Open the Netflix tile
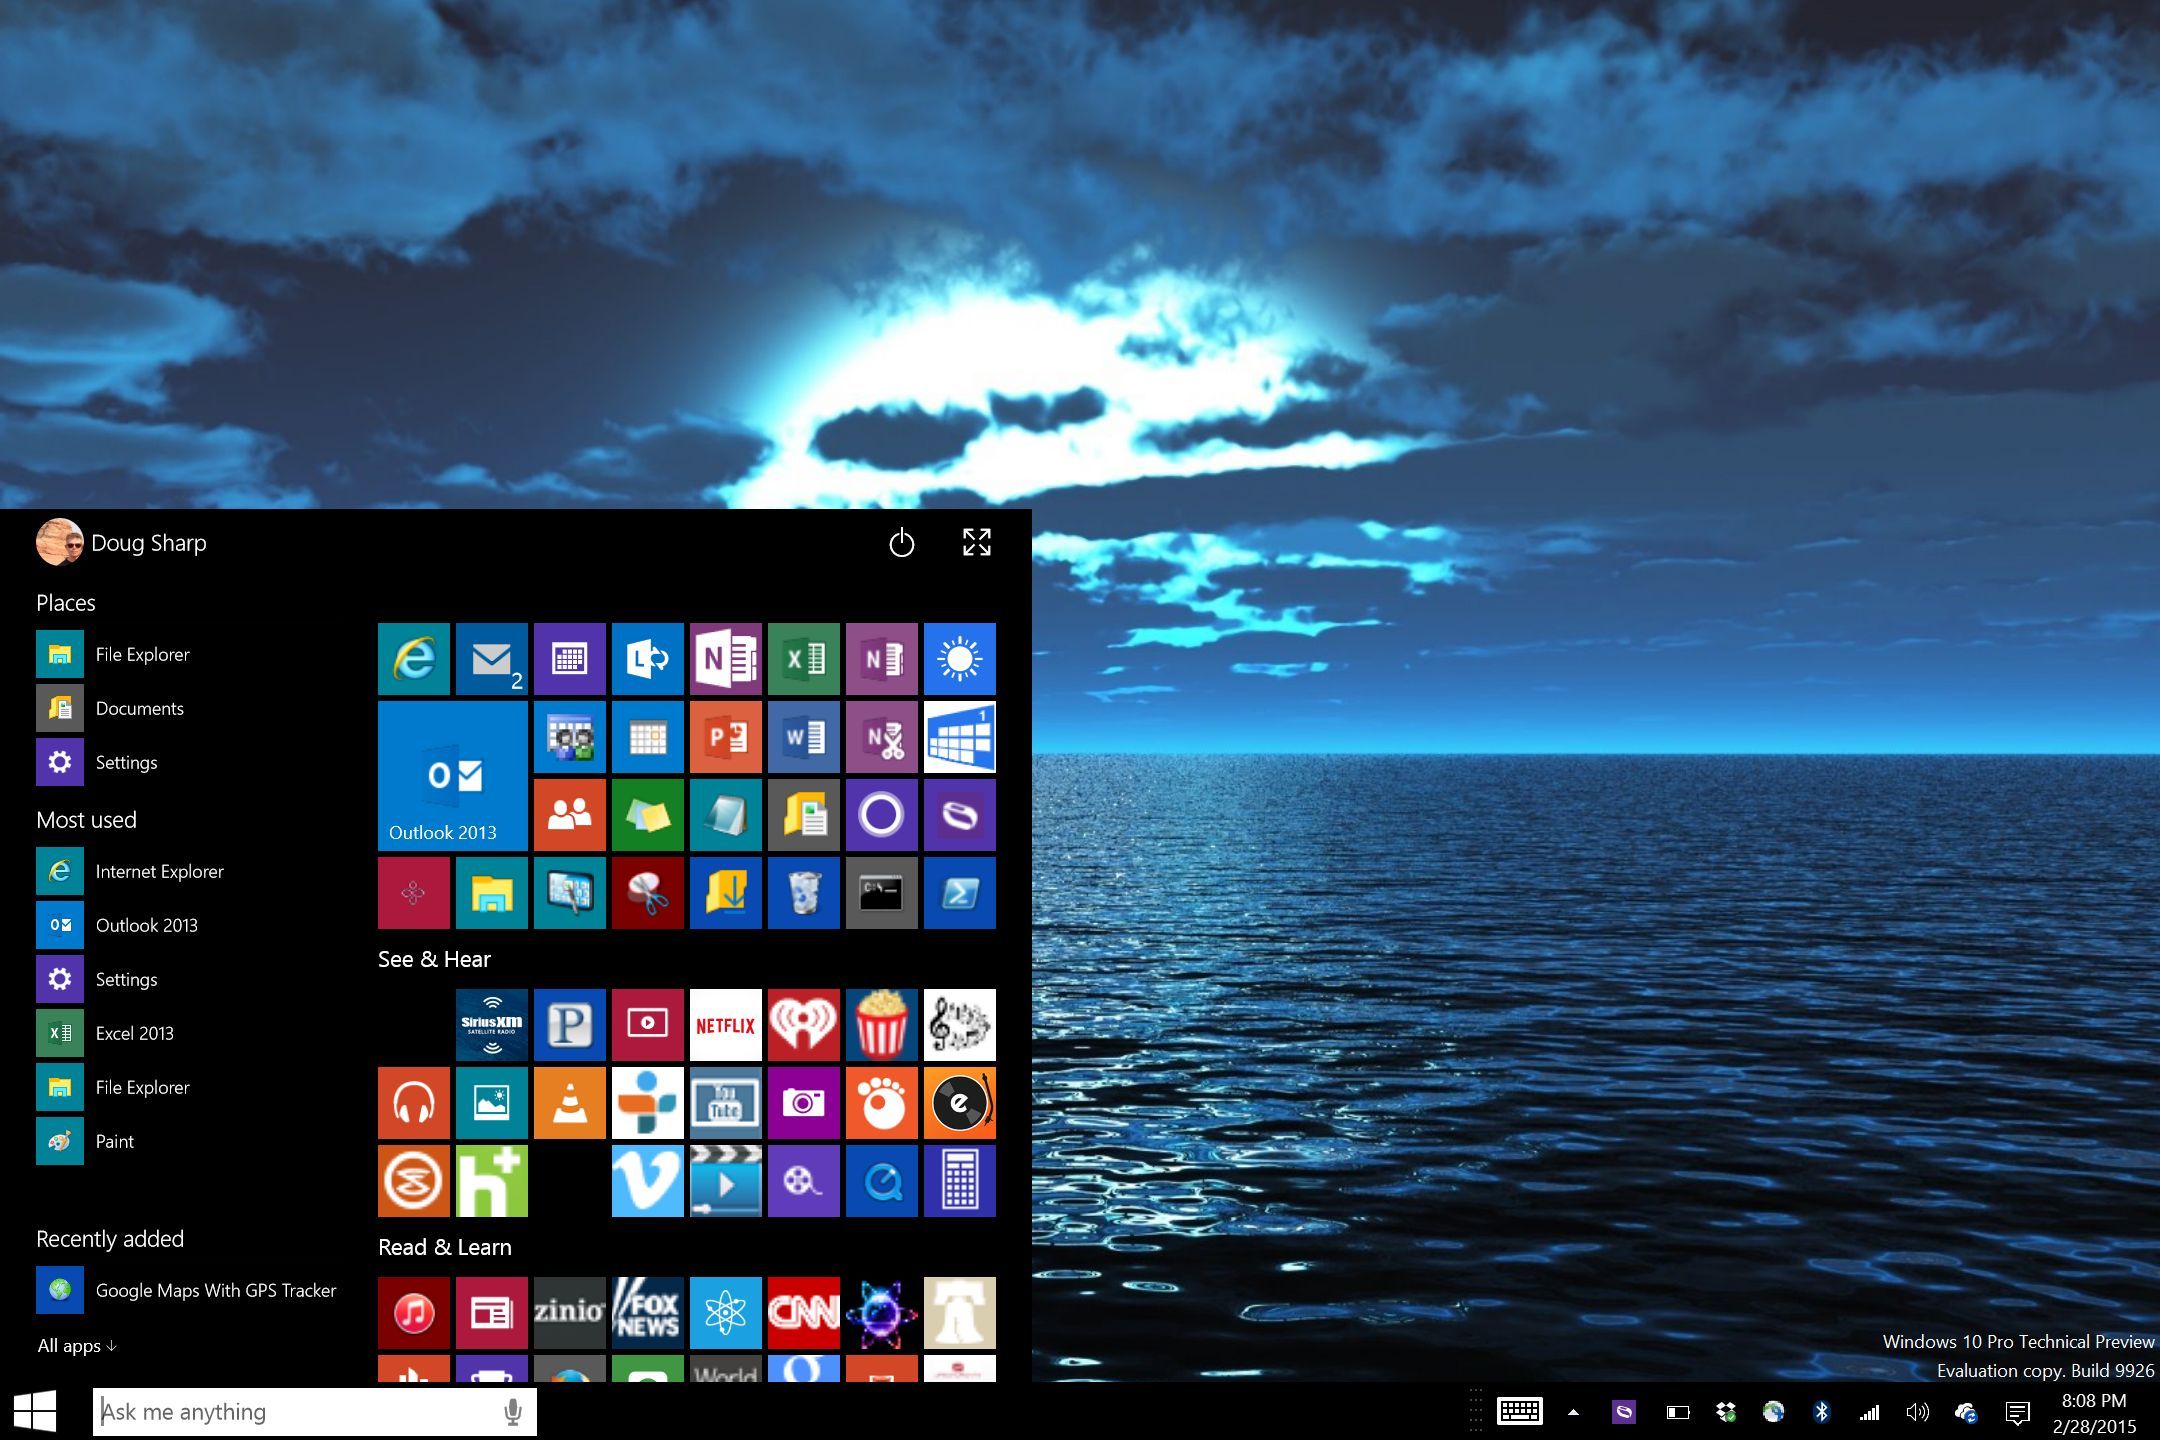Viewport: 2160px width, 1440px height. pos(725,1025)
